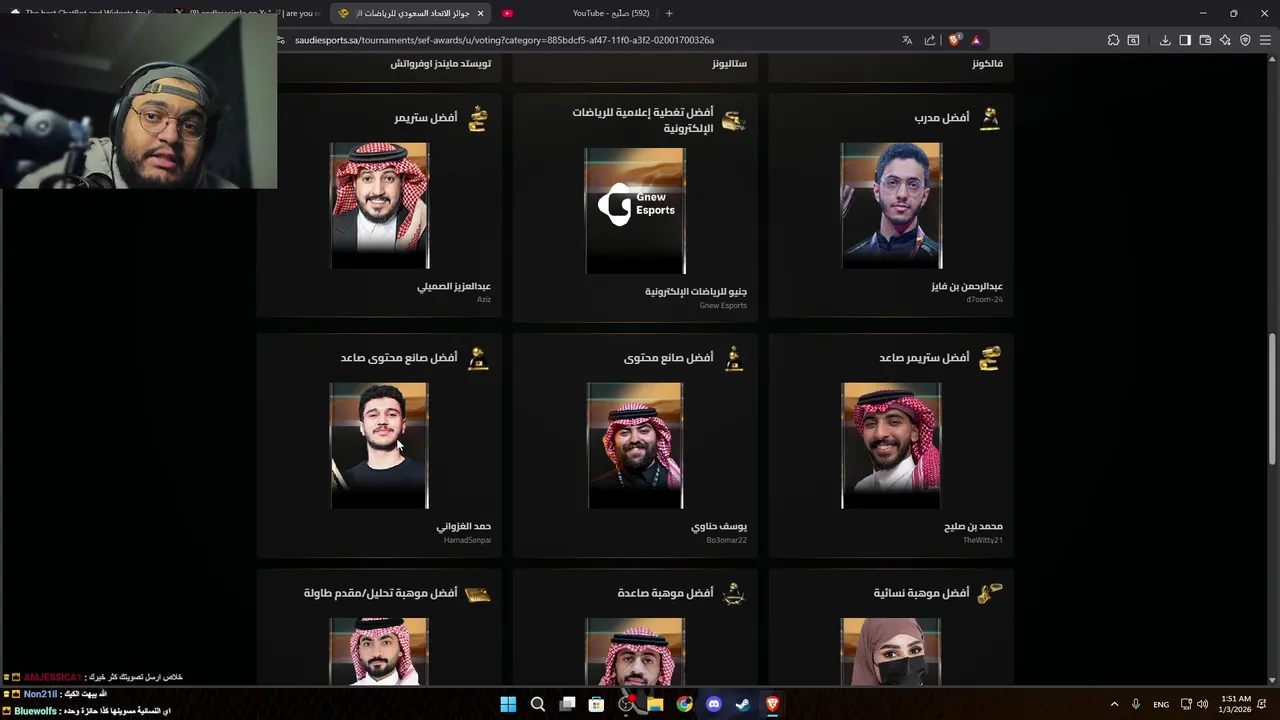Click award icon beside أفضل مدرب
Viewport: 1280px width, 720px height.
click(990, 119)
